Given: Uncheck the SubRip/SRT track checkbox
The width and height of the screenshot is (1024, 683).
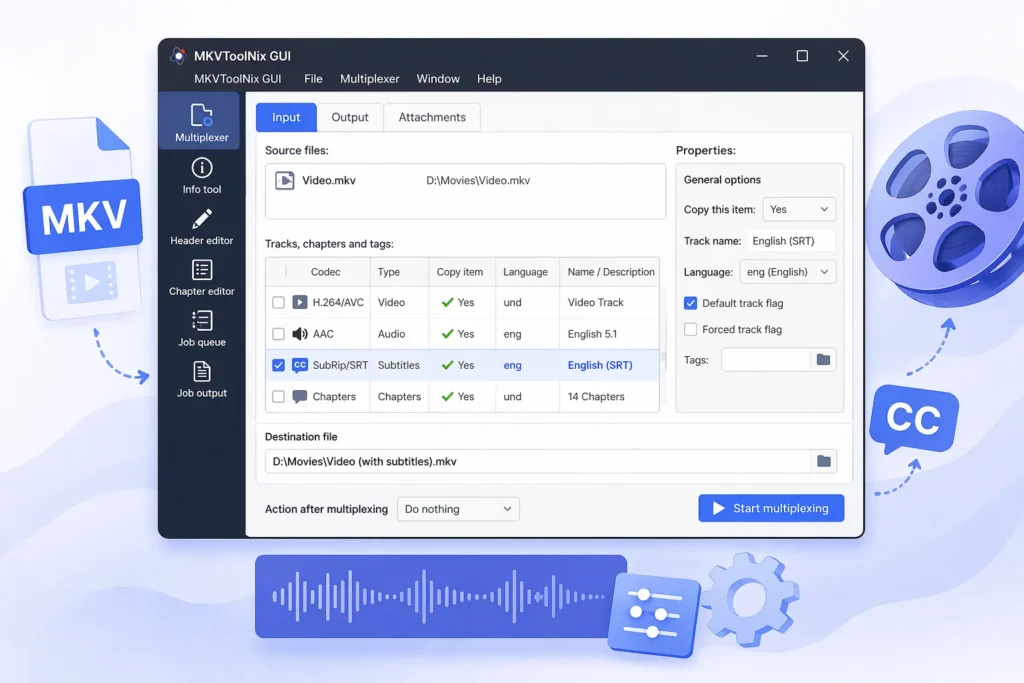Looking at the screenshot, I should coord(278,365).
